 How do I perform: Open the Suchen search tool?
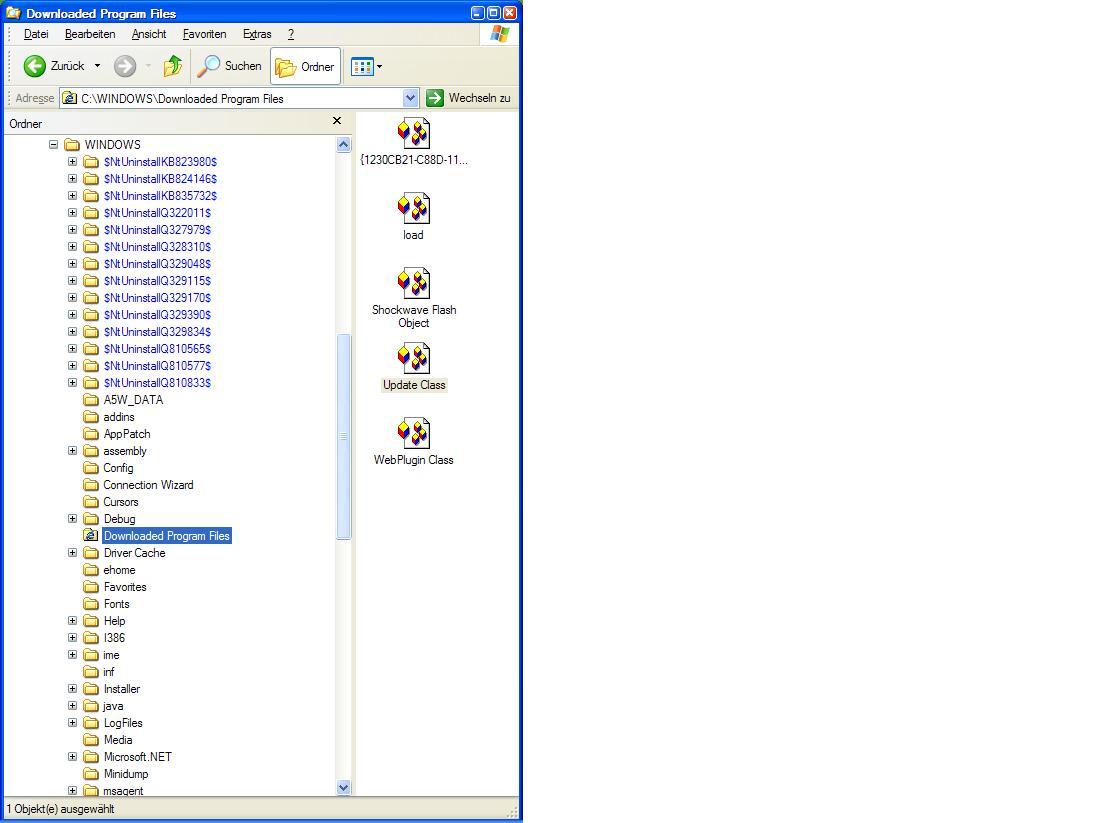click(x=229, y=66)
